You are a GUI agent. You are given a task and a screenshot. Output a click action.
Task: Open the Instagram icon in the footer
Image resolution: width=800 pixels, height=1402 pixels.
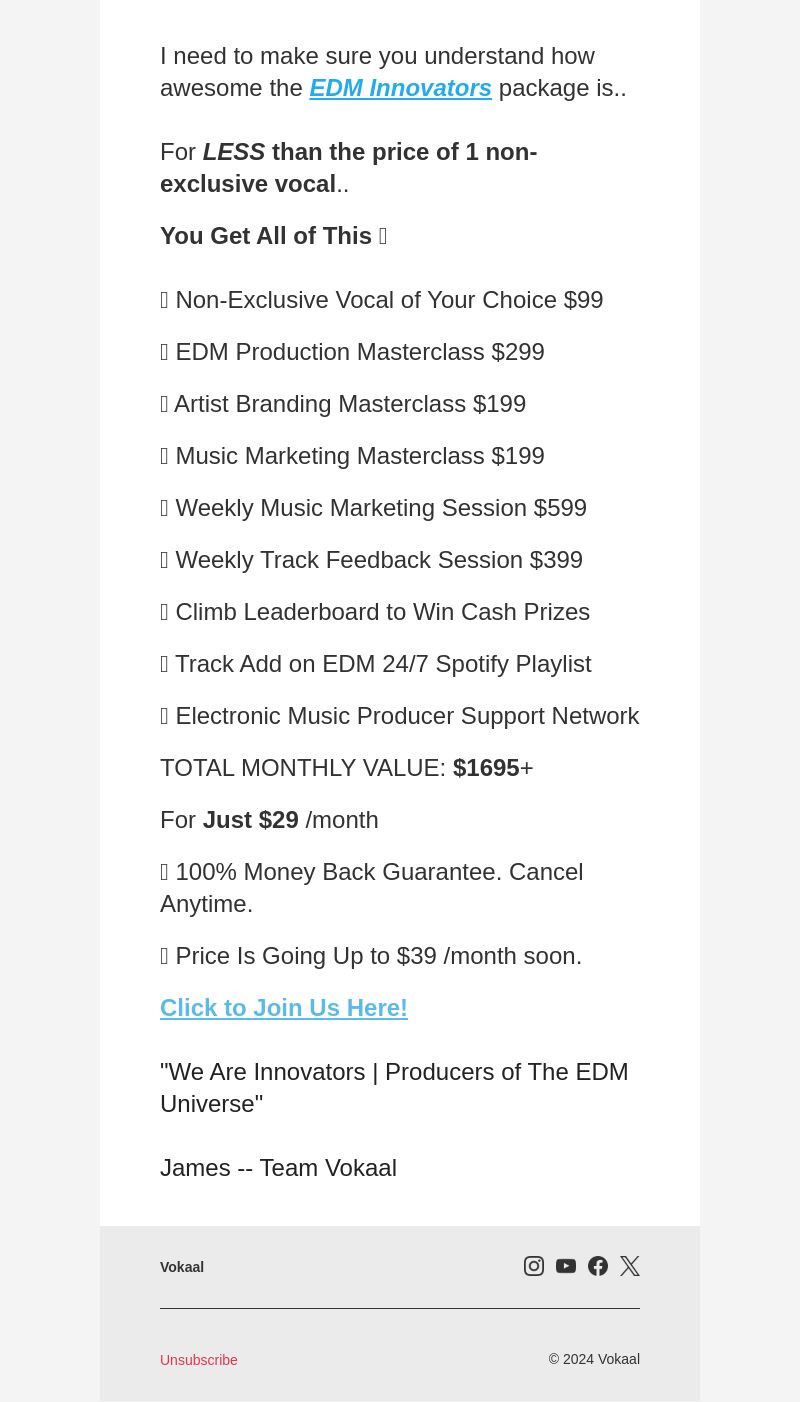(x=534, y=1266)
